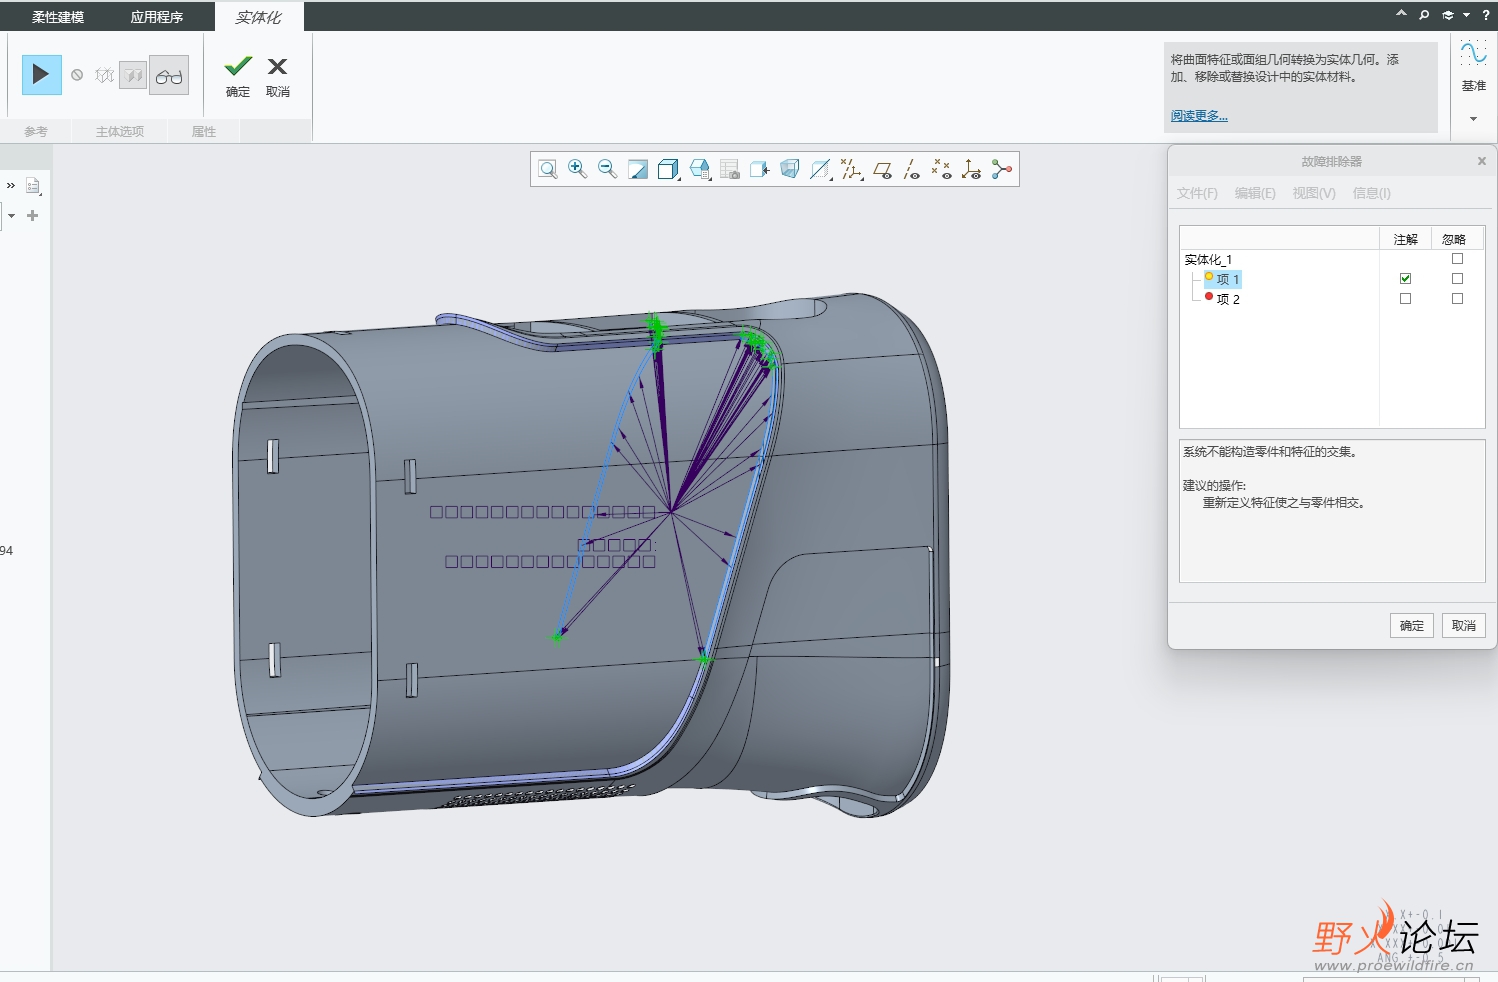
Task: Click the command search magnifier icon
Action: click(x=1424, y=14)
